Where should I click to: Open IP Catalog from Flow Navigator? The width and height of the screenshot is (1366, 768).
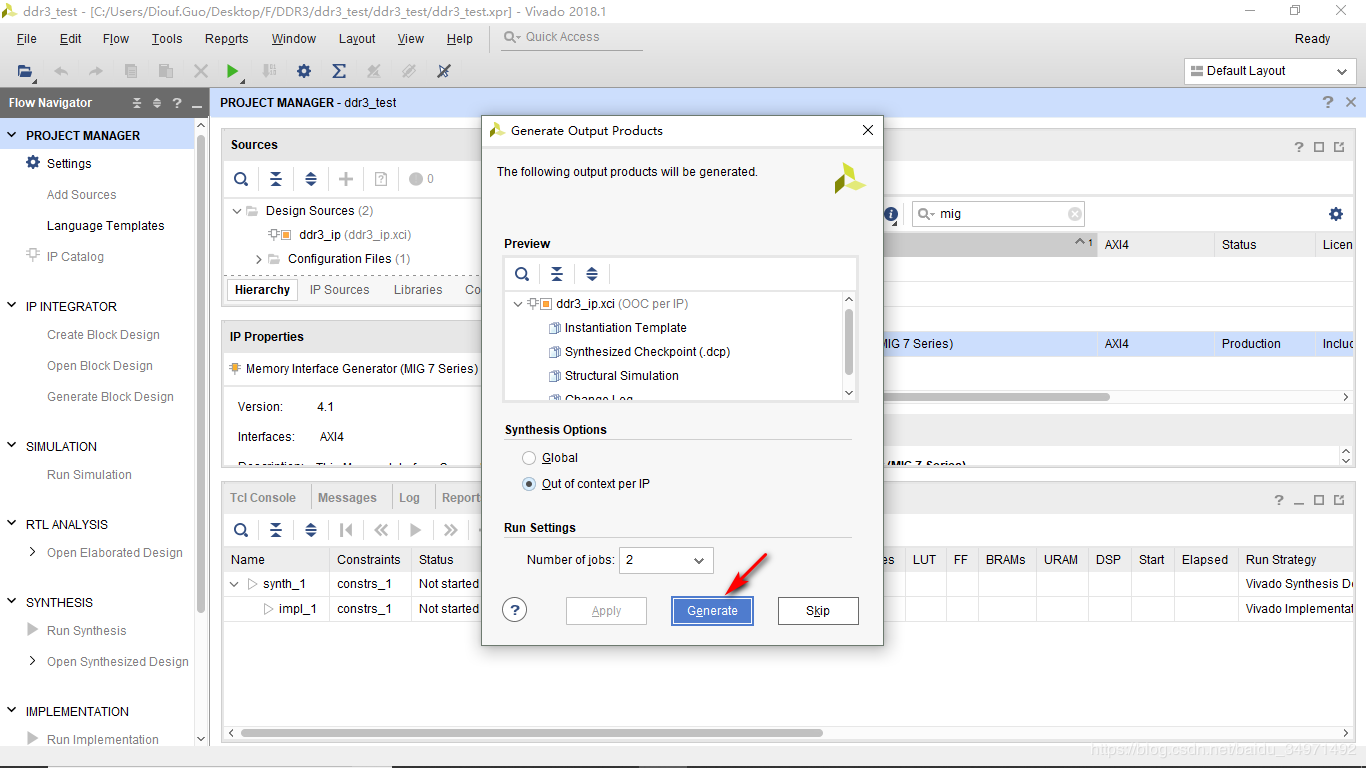click(75, 257)
